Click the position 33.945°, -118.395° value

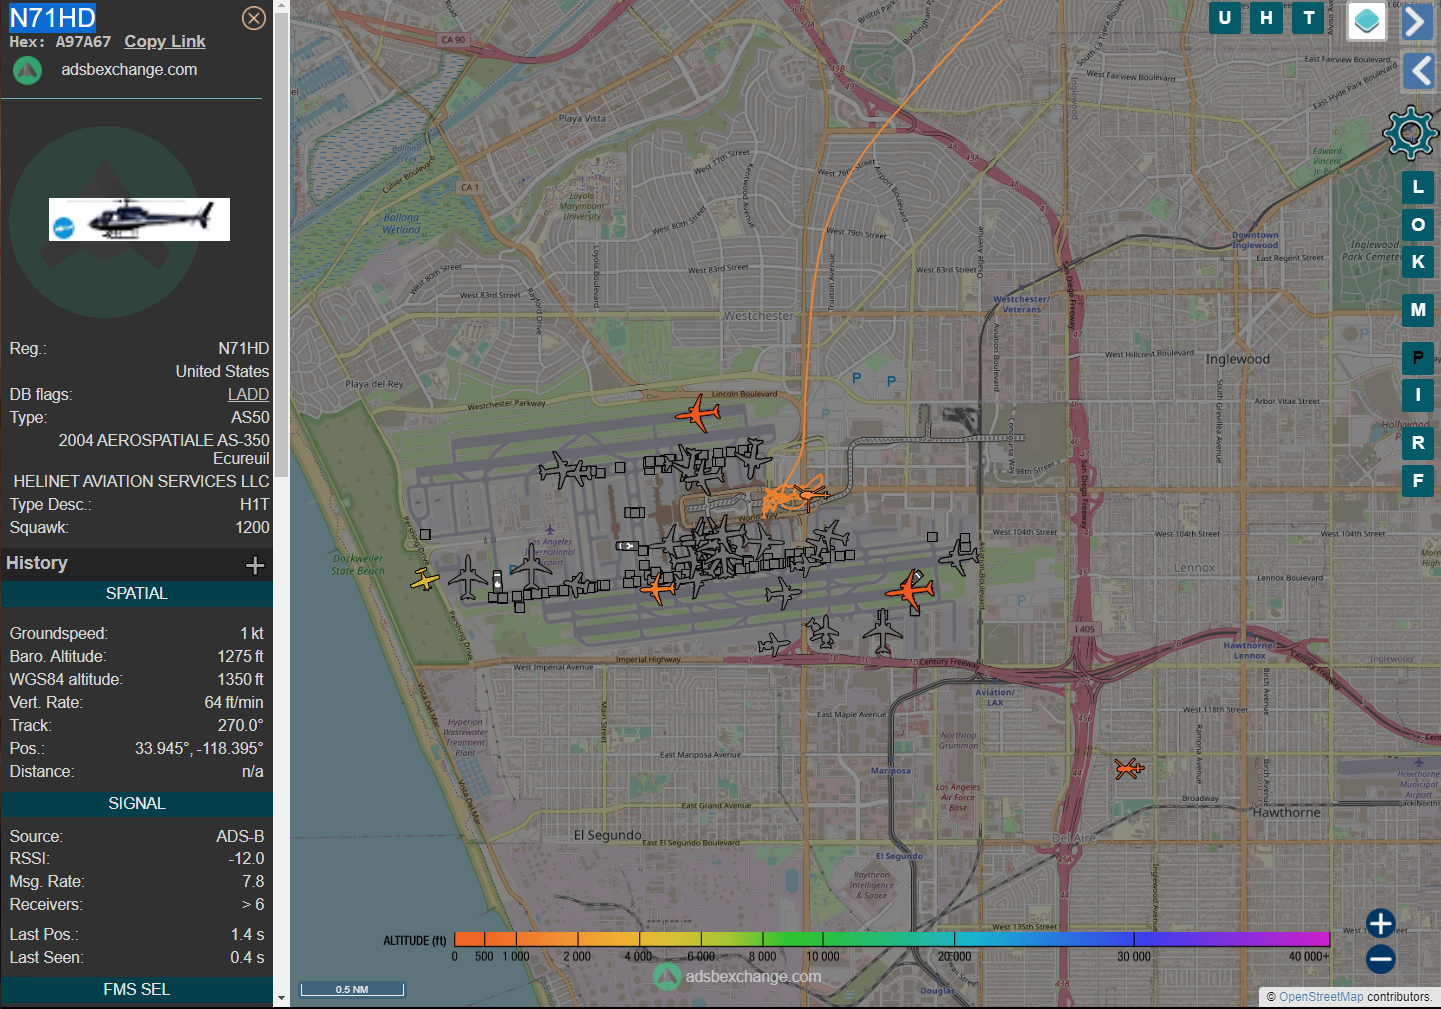[x=199, y=748]
